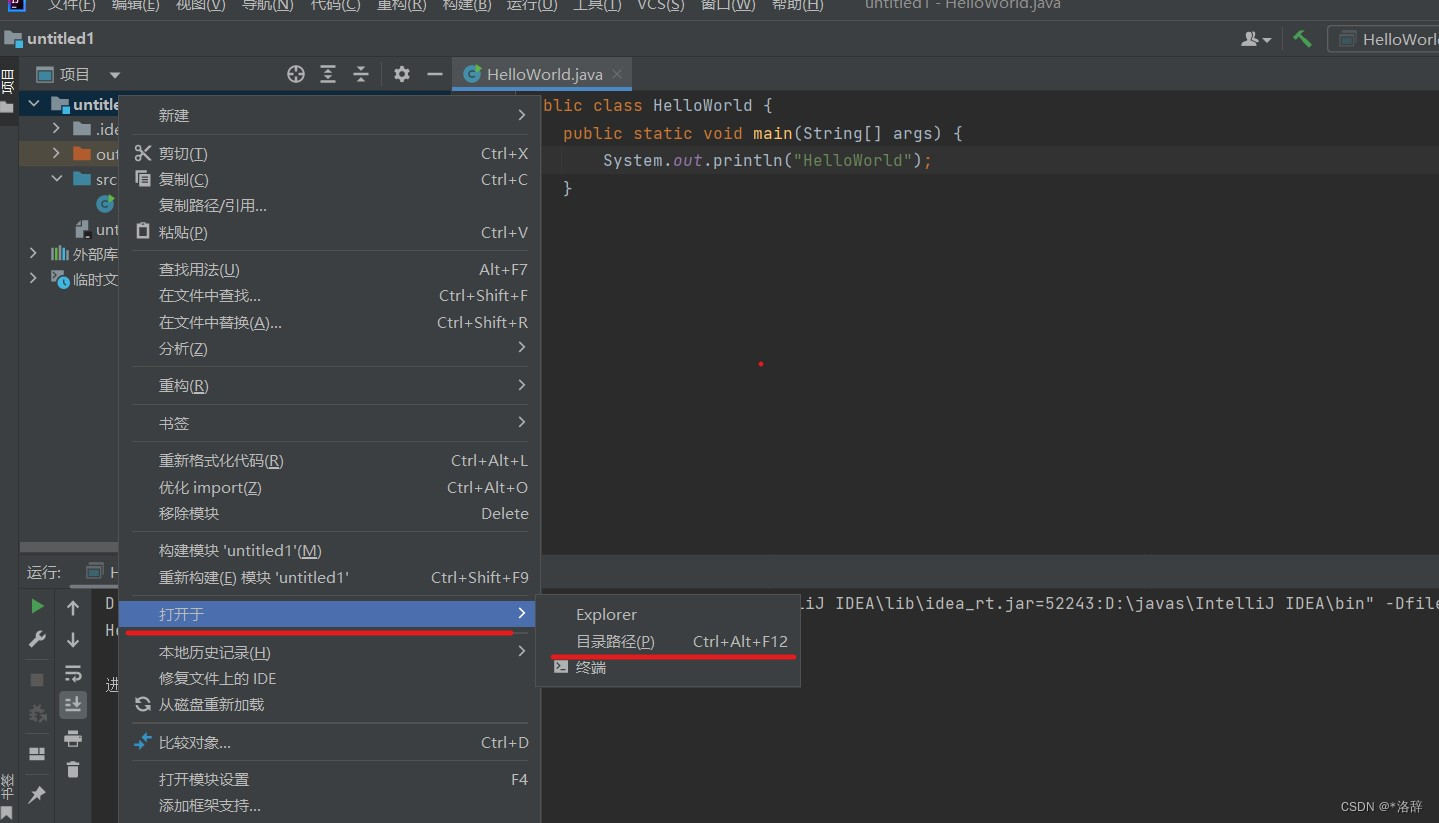Choose 终端 in the submenu
This screenshot has height=823, width=1439.
(668, 667)
